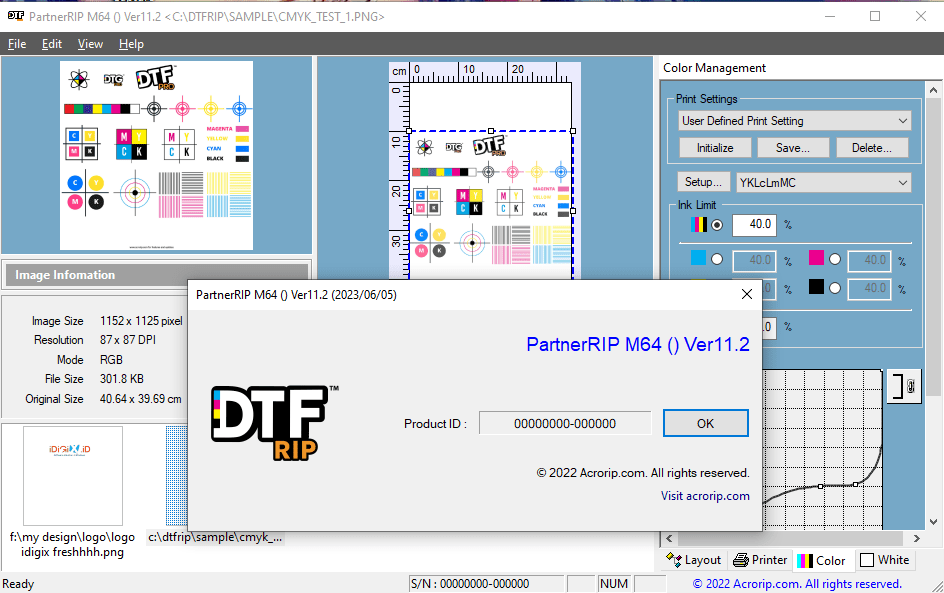The width and height of the screenshot is (944, 593).
Task: Click the combined CMYK color swatch under Ink Limit
Action: click(x=698, y=224)
